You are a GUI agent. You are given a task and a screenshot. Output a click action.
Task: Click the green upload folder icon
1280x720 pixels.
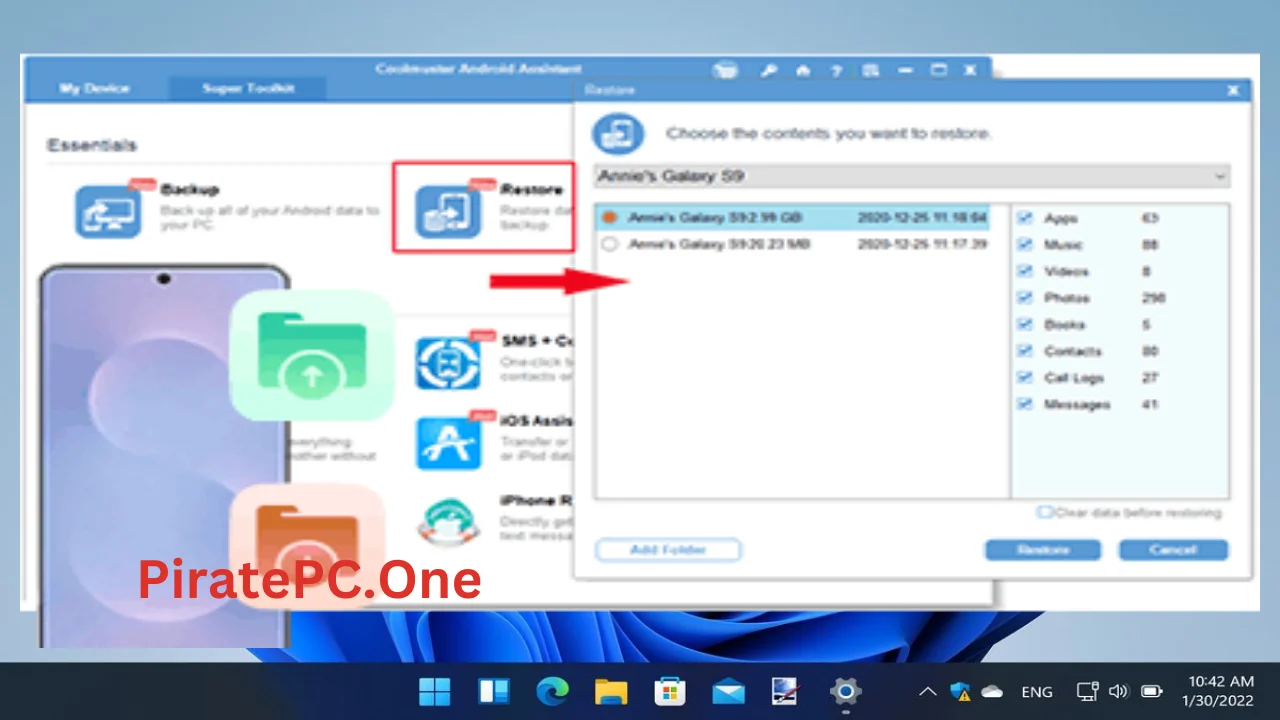tap(313, 355)
